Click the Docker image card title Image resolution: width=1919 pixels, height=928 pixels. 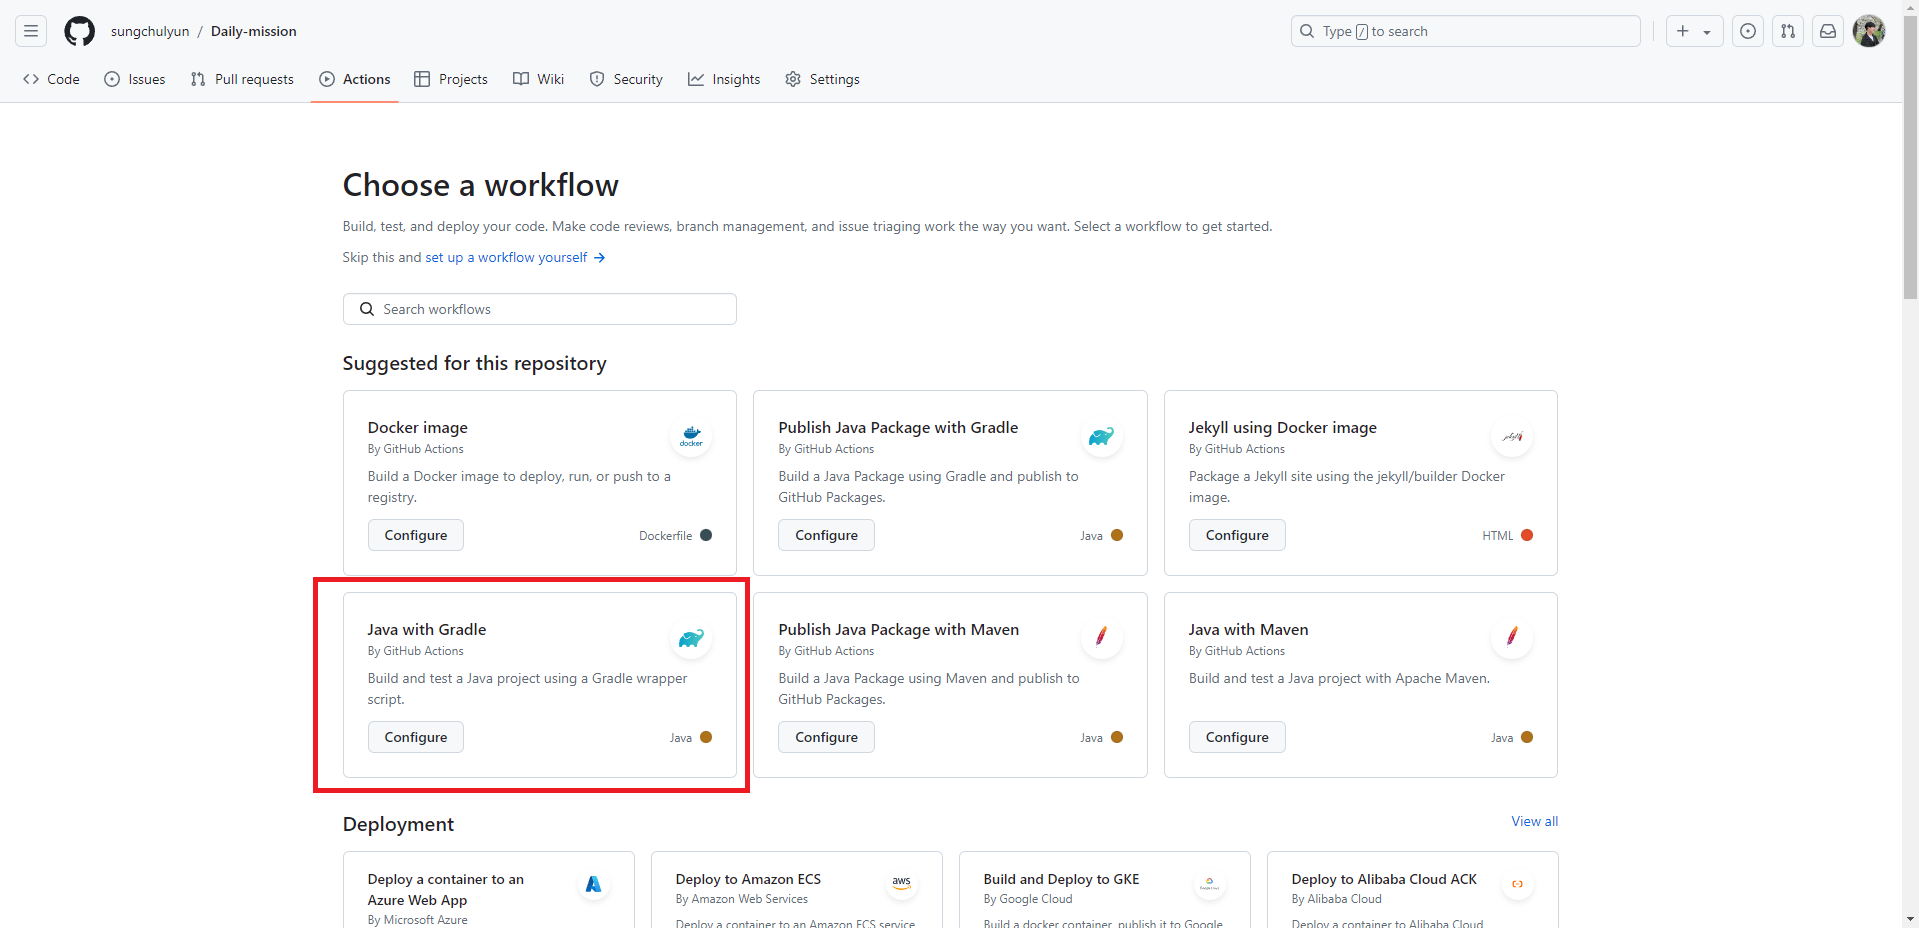click(x=417, y=427)
